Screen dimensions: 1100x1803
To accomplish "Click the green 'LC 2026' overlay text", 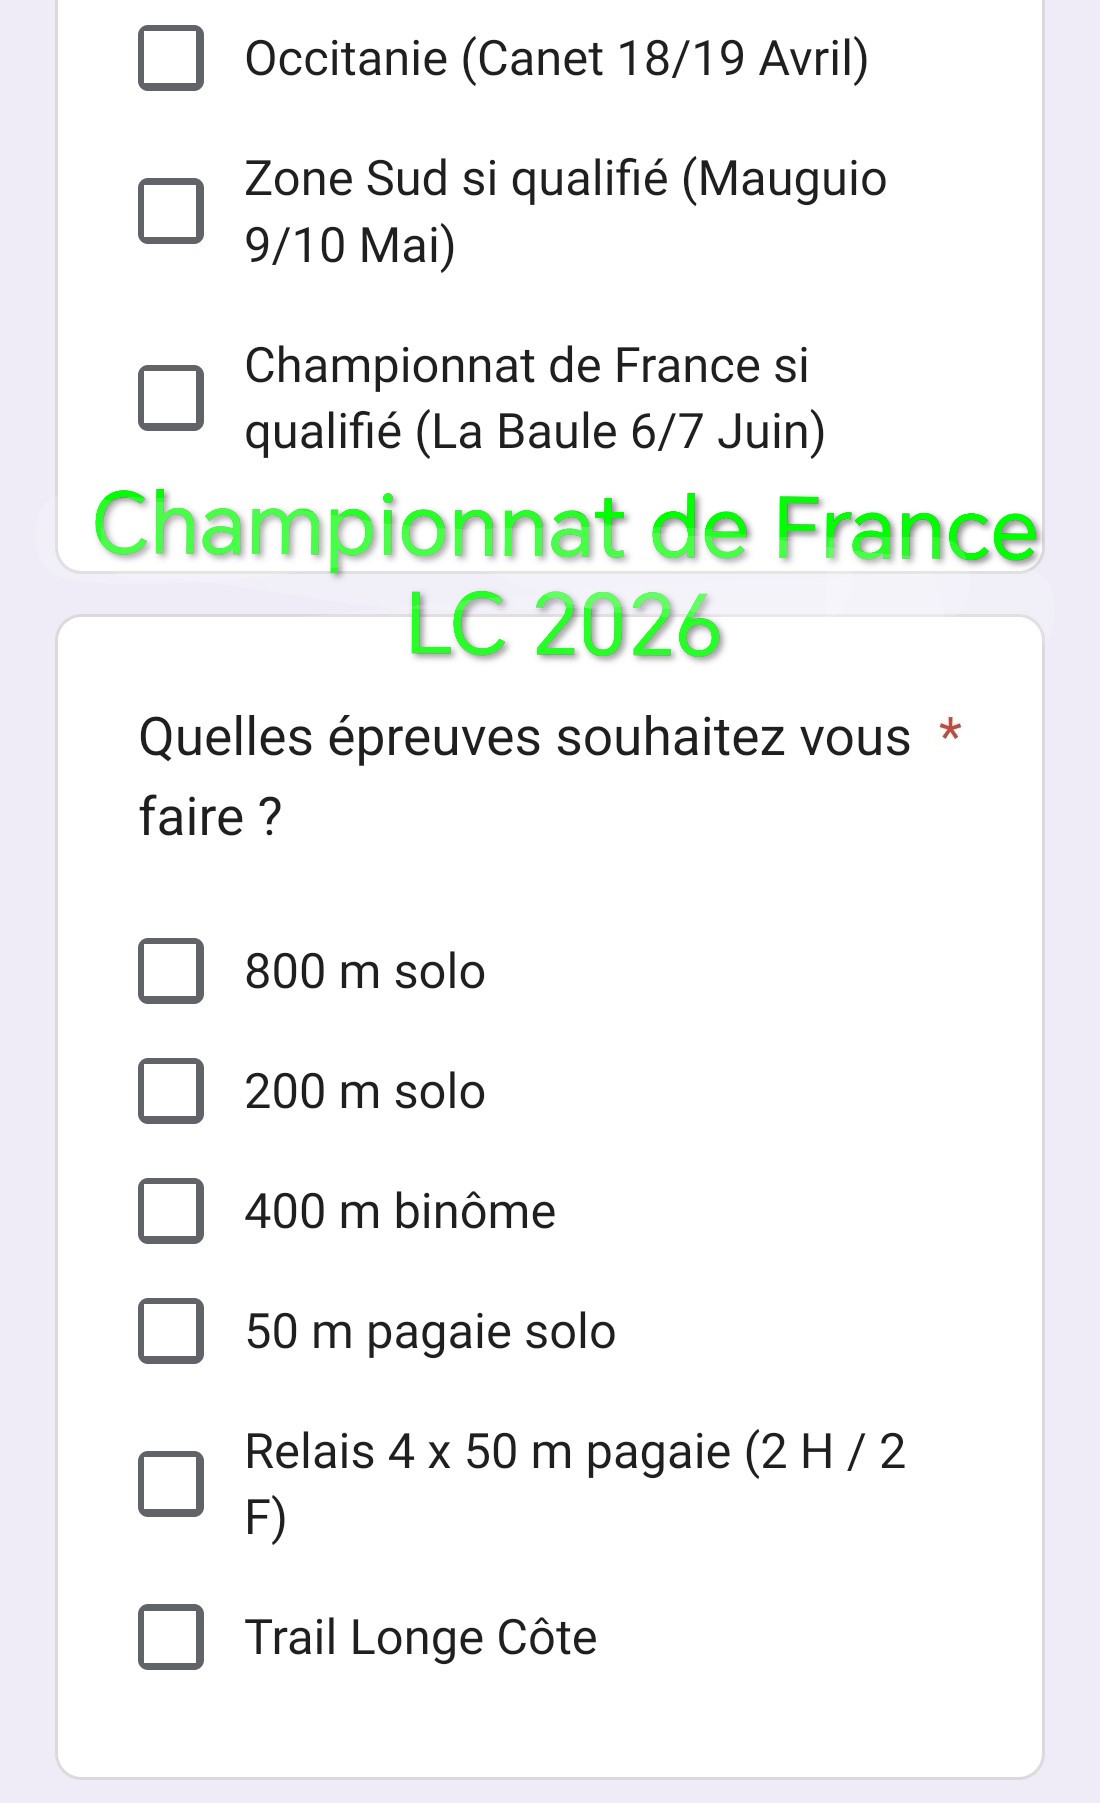I will tap(565, 626).
